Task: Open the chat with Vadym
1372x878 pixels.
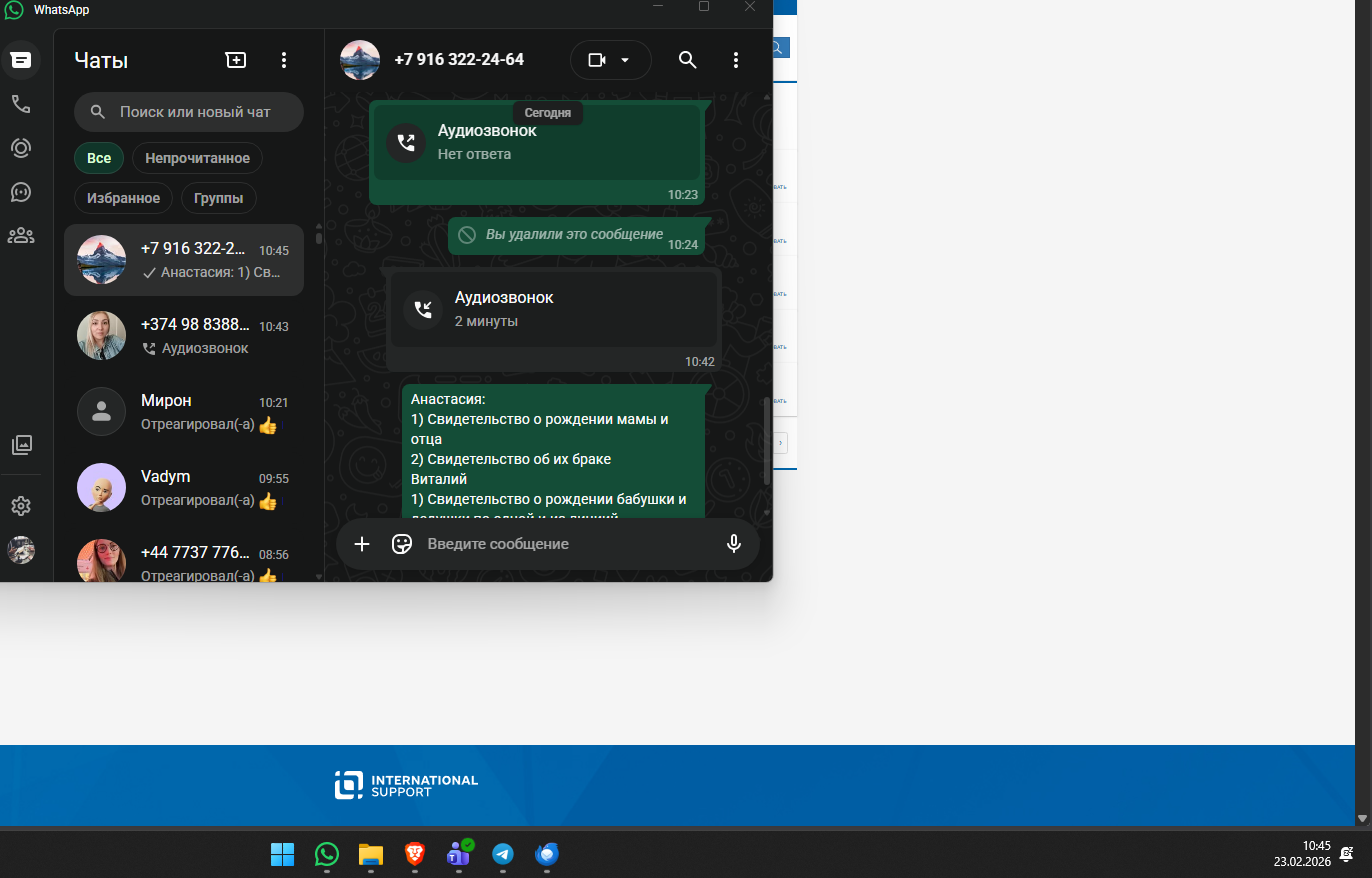Action: (x=184, y=488)
